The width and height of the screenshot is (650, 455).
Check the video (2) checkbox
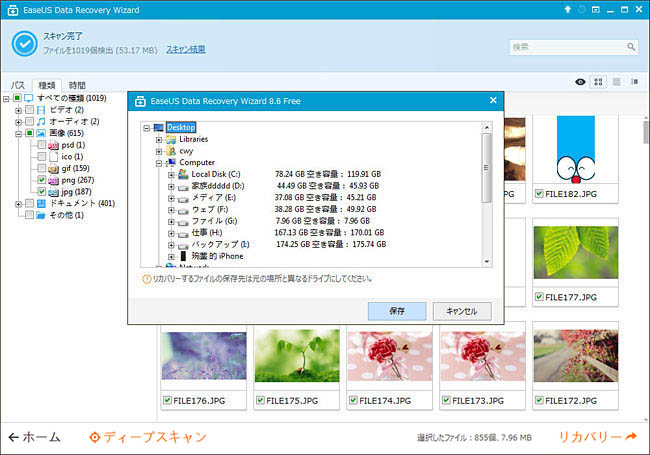point(29,110)
